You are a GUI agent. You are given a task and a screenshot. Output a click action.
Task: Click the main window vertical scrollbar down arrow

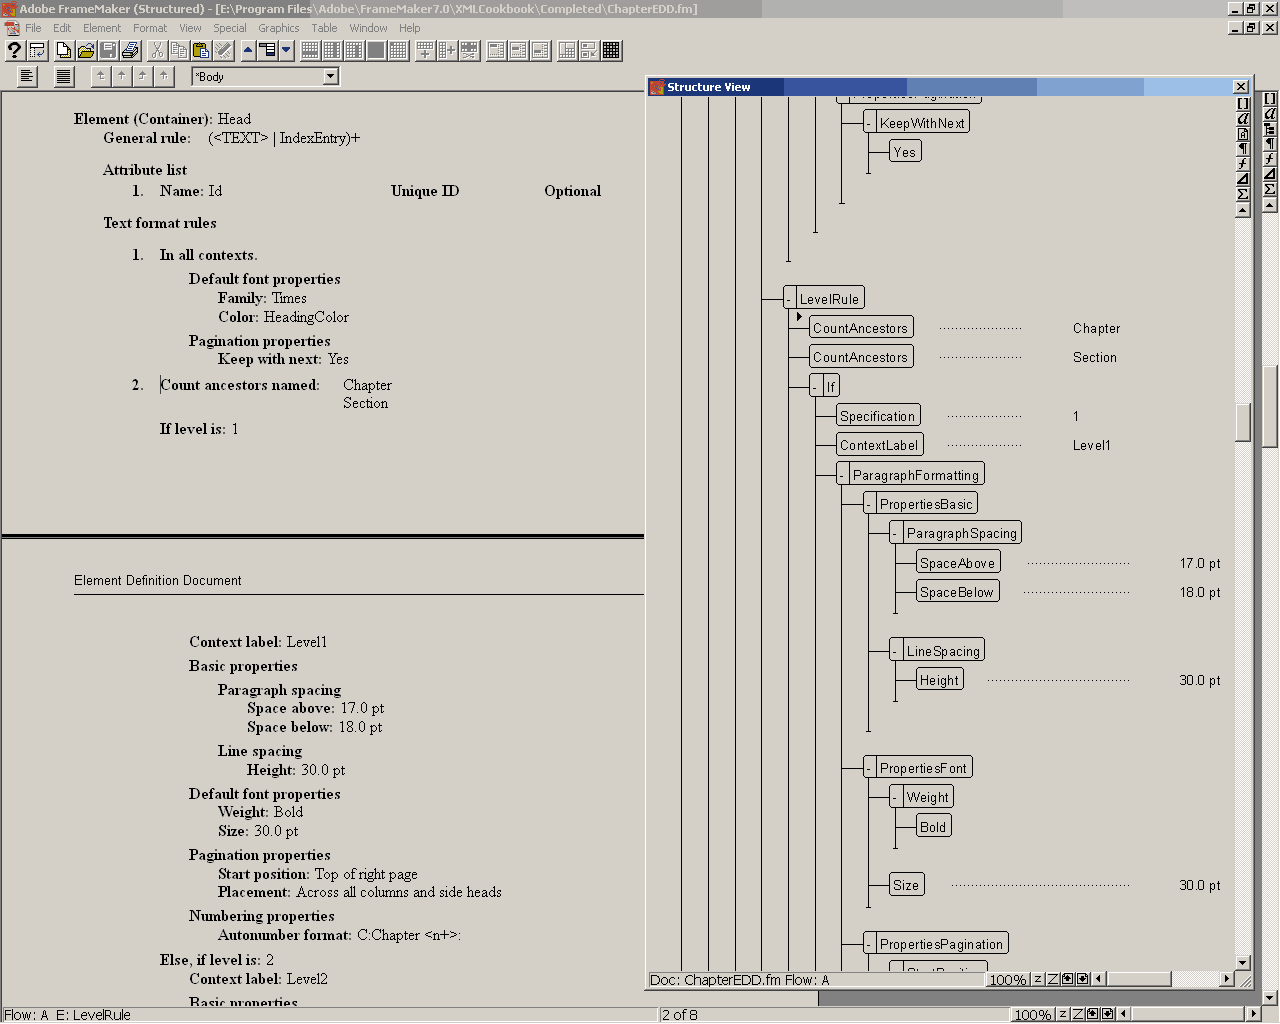[1270, 997]
